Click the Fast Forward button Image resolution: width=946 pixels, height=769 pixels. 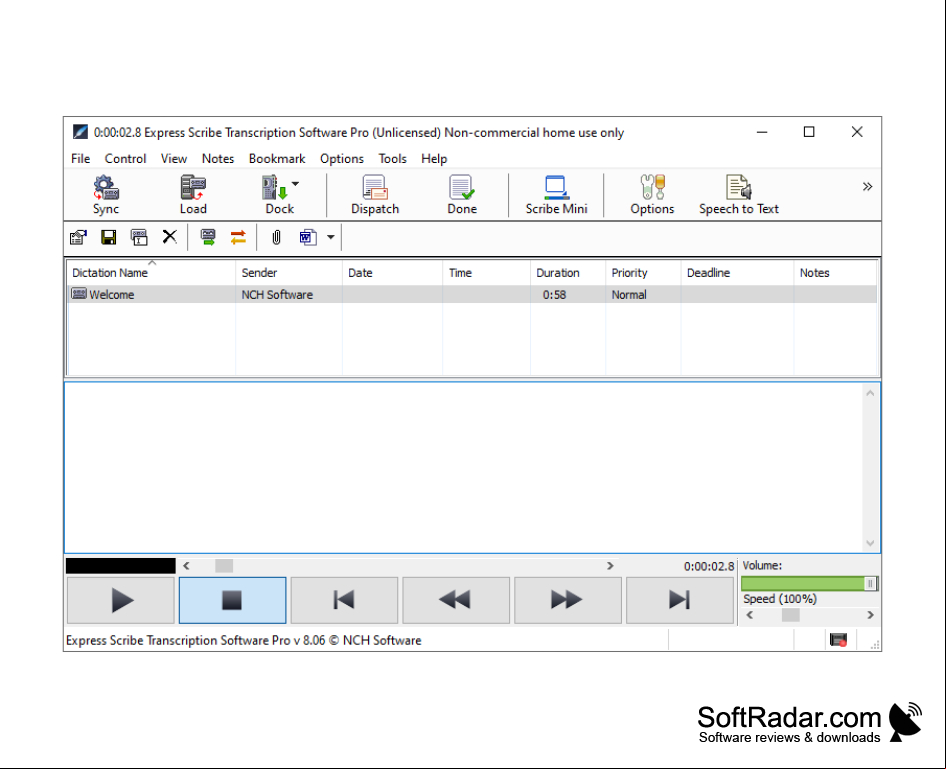(x=567, y=600)
